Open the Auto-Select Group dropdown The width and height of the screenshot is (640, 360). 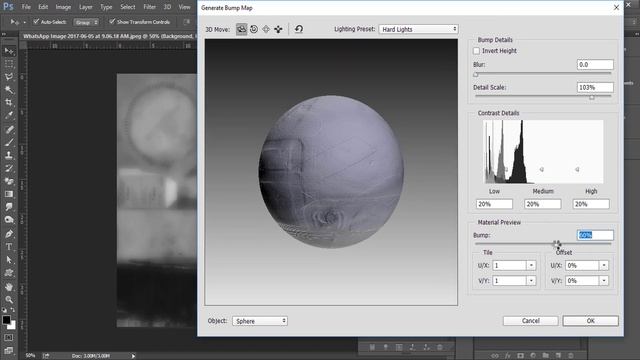point(86,22)
